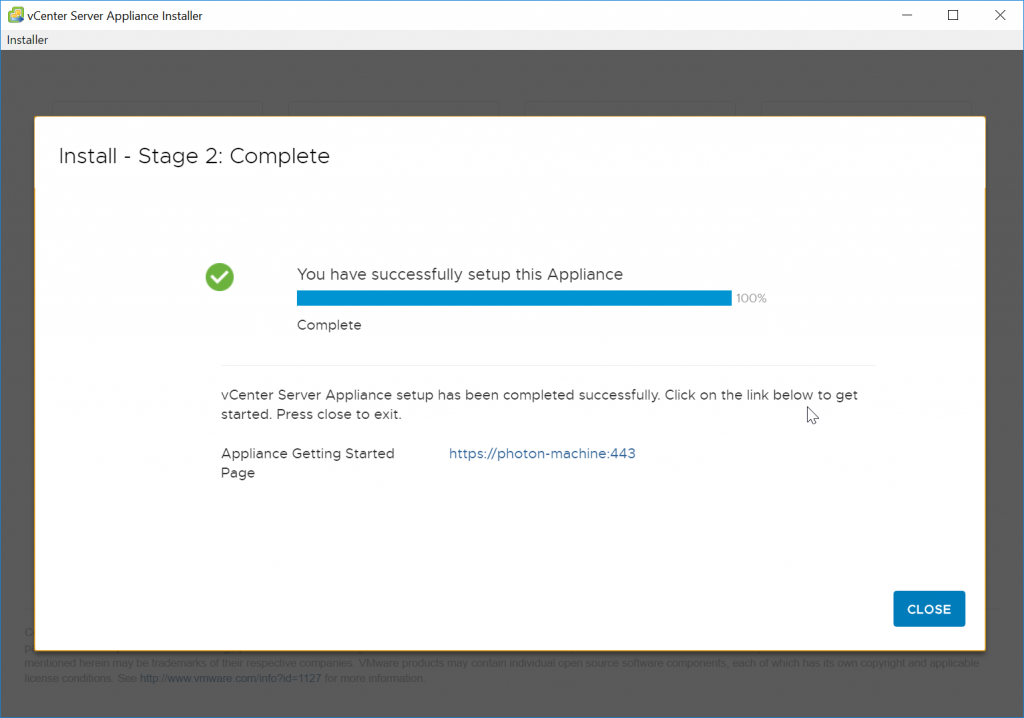Click the 'Appliance Getting Started Page' label
The width and height of the screenshot is (1024, 718).
point(308,463)
